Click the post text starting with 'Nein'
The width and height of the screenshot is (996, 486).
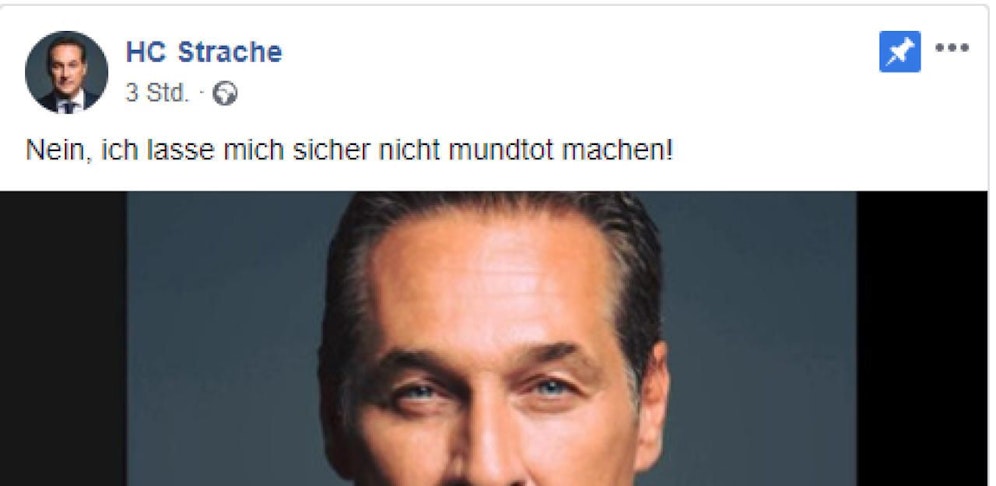pyautogui.click(x=349, y=151)
